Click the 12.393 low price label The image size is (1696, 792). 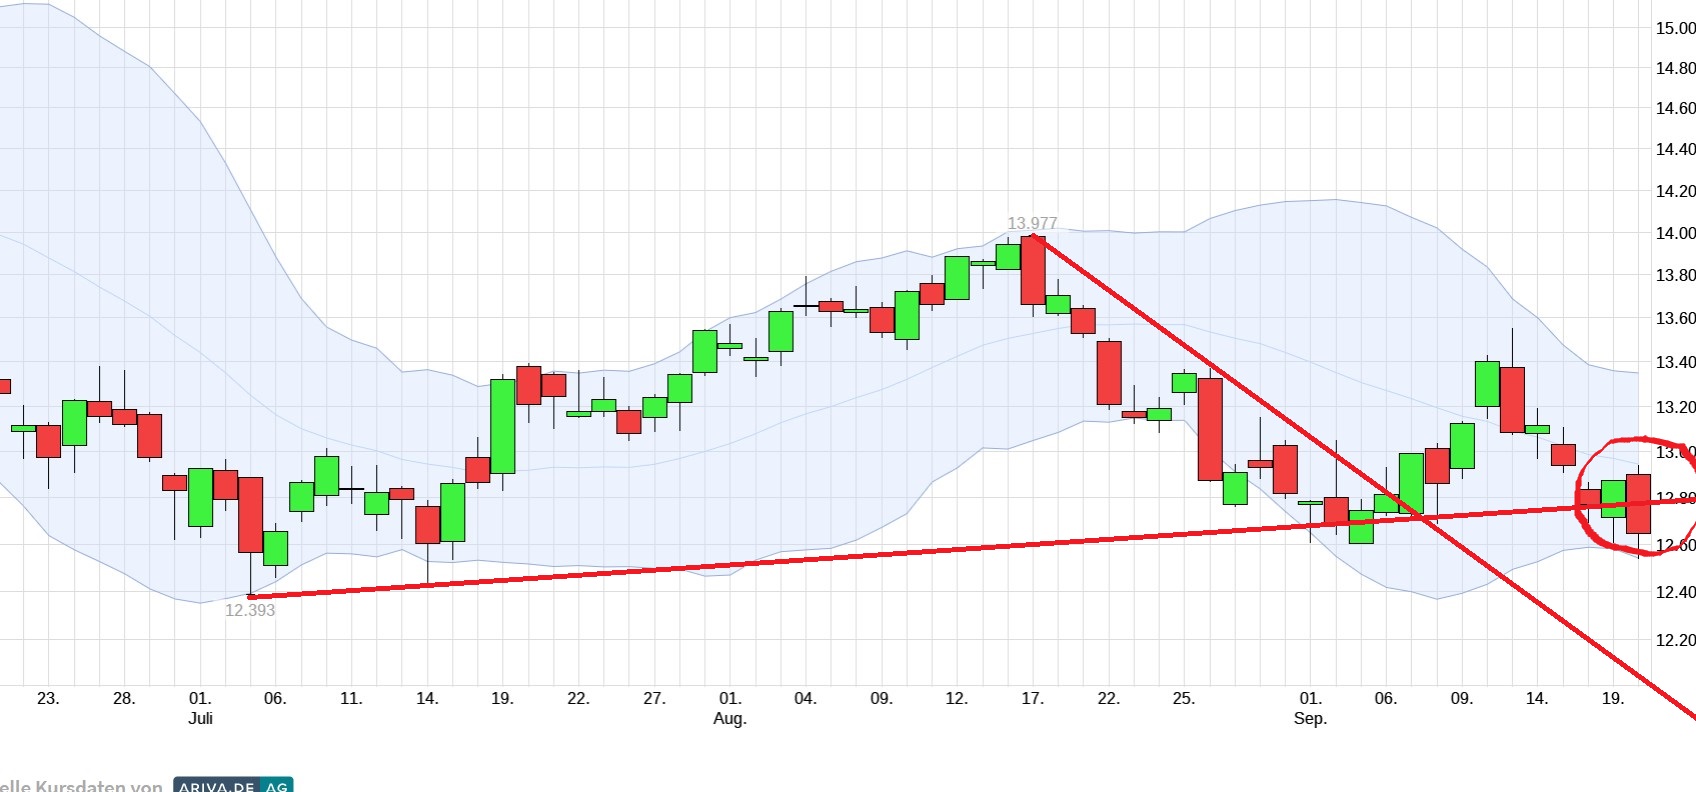[x=249, y=610]
